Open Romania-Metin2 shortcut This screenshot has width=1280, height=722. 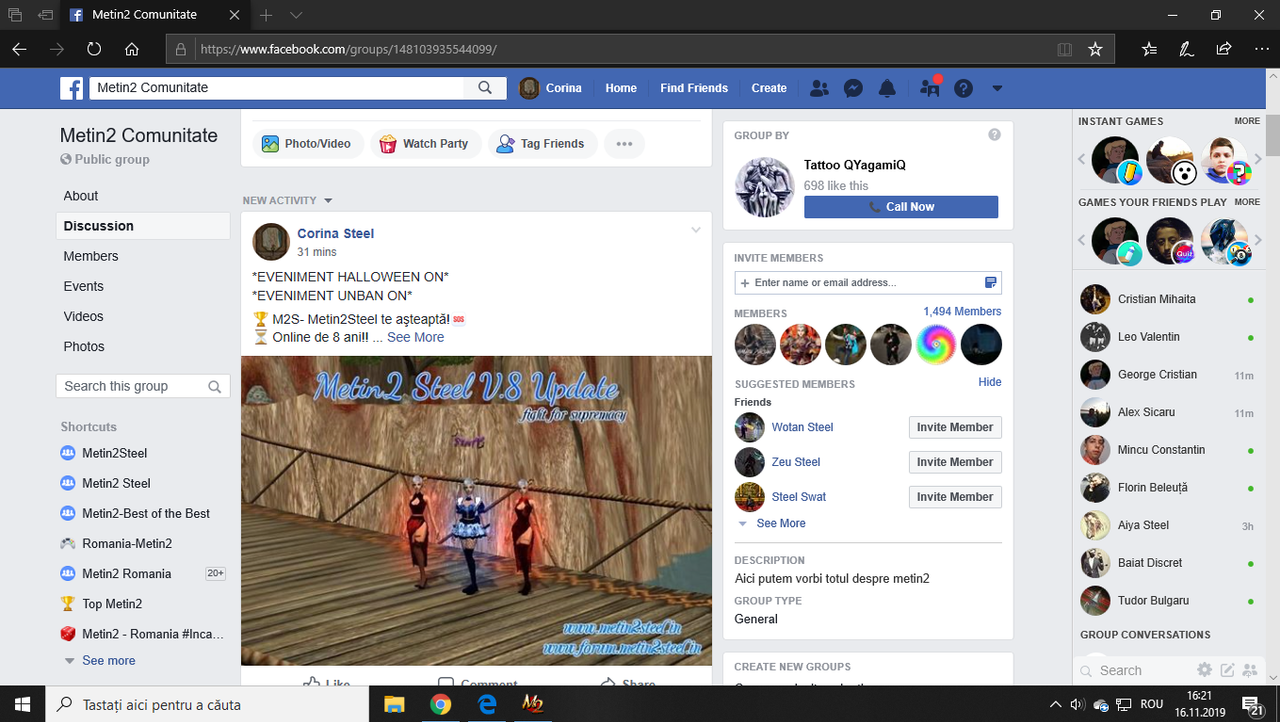pos(127,543)
